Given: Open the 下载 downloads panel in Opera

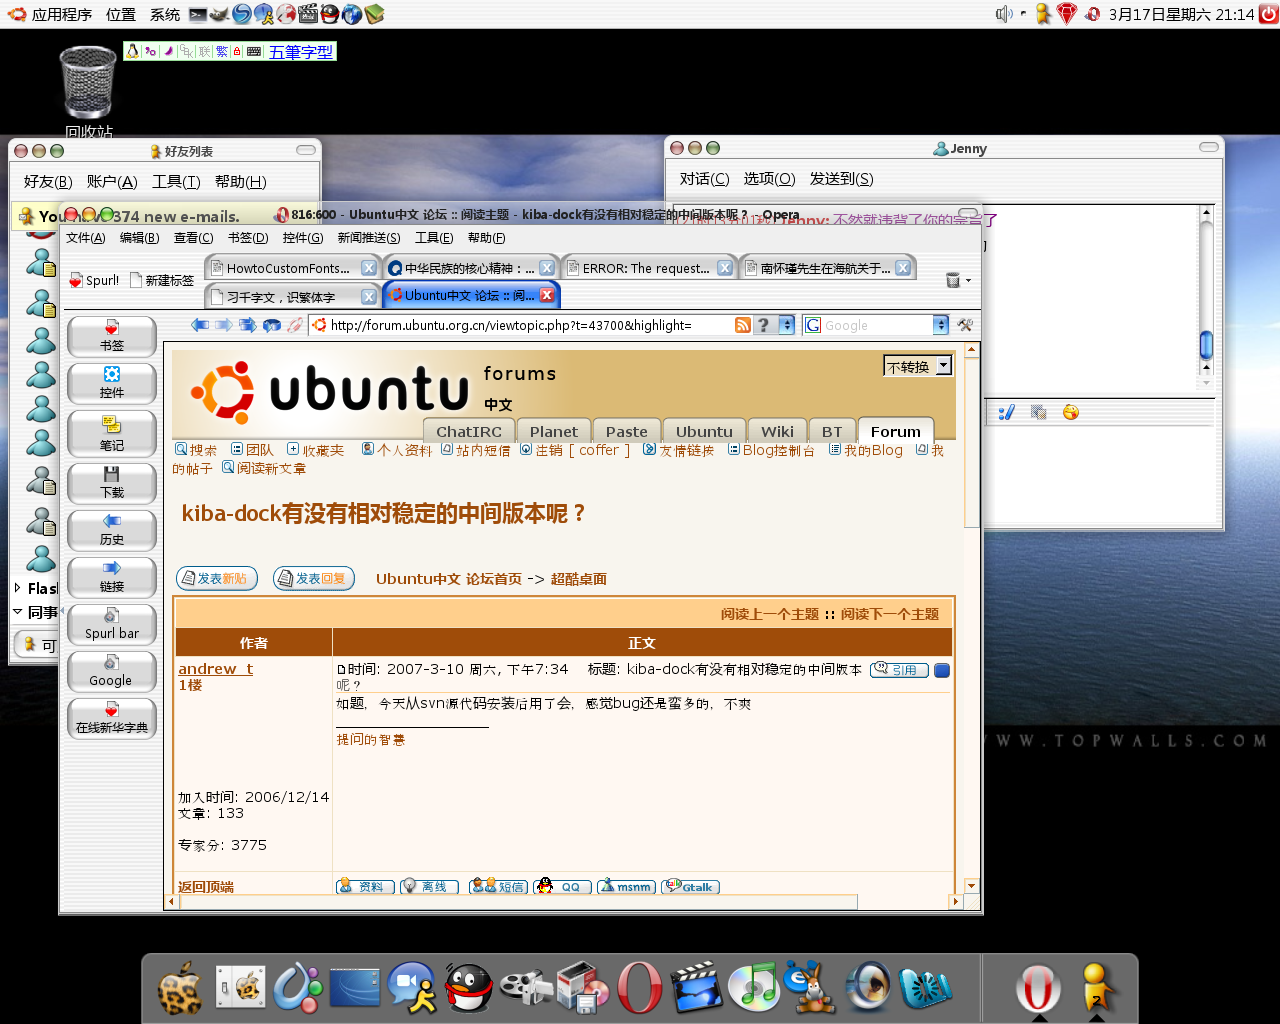Looking at the screenshot, I should (112, 483).
